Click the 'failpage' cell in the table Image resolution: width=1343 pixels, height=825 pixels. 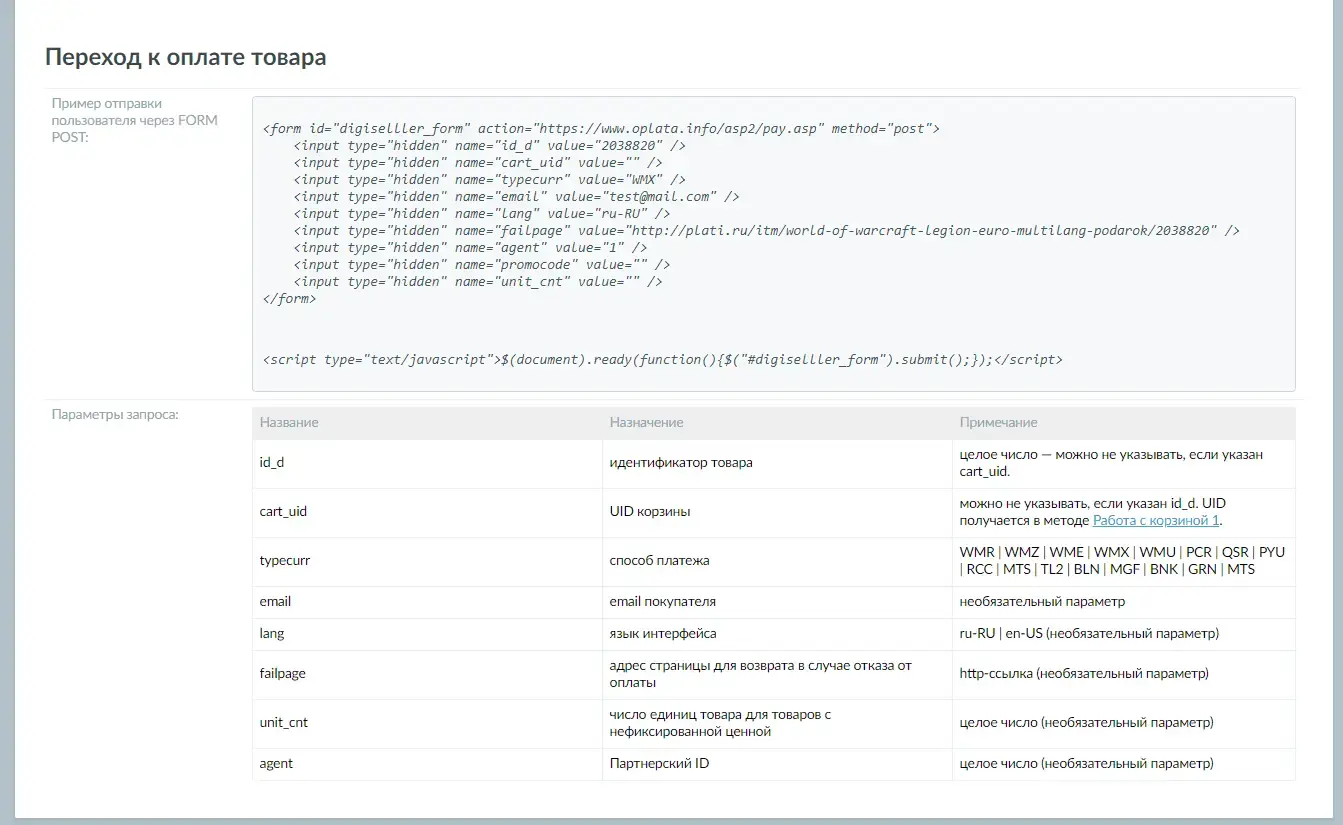coord(427,674)
